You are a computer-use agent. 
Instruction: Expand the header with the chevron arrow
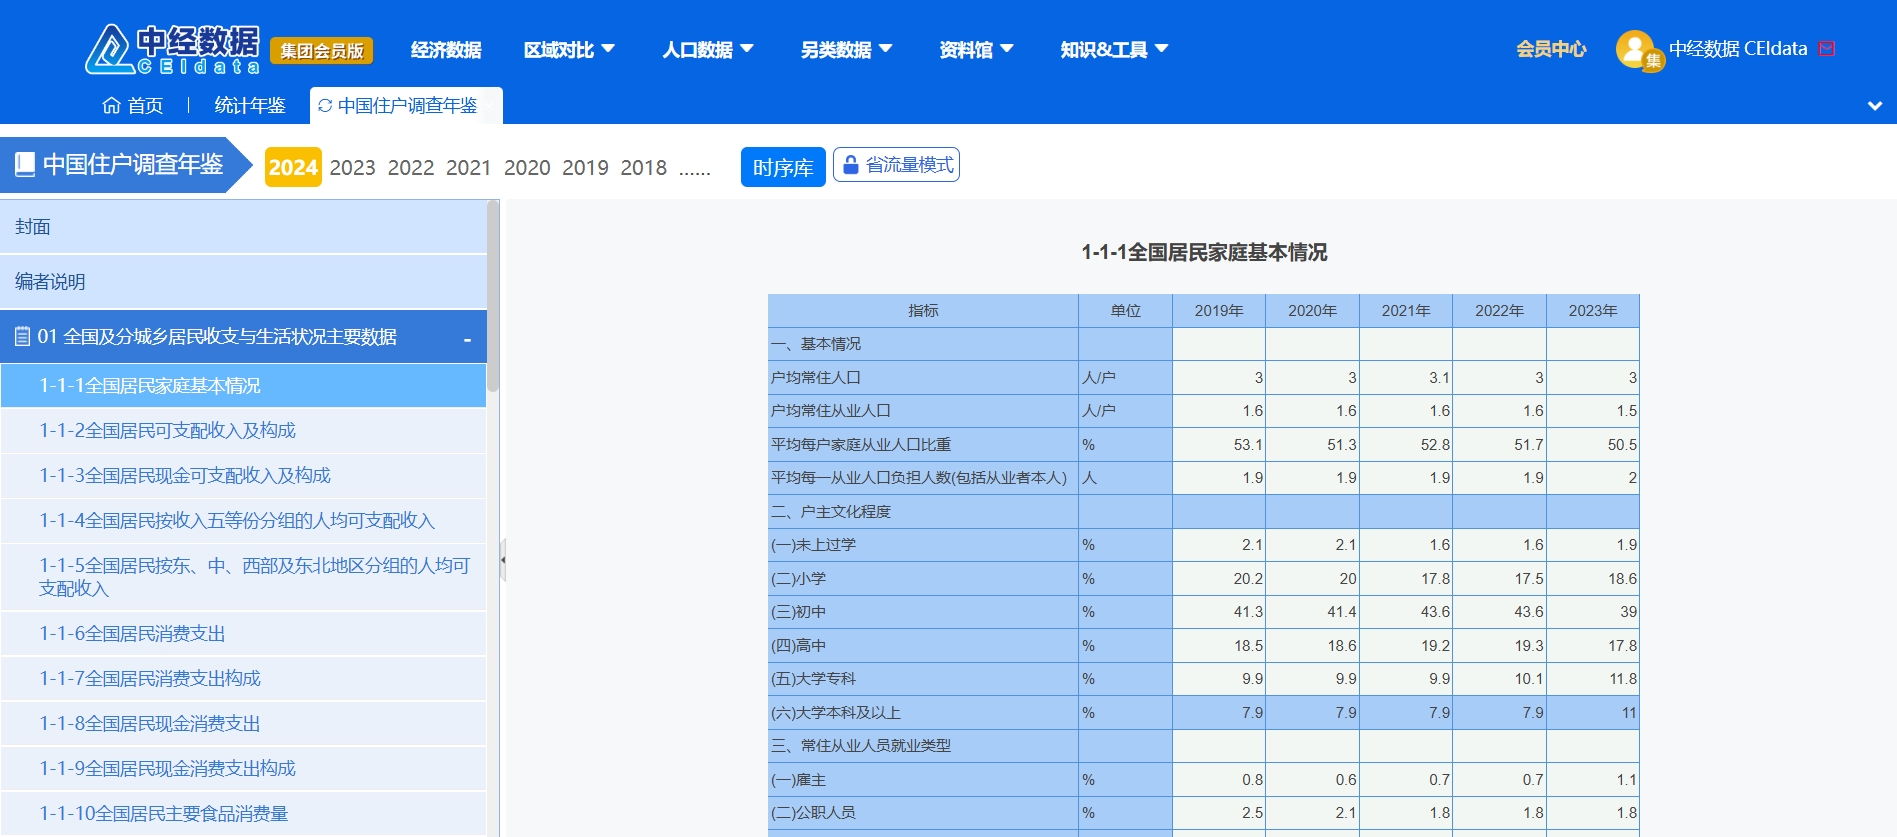coord(1874,106)
